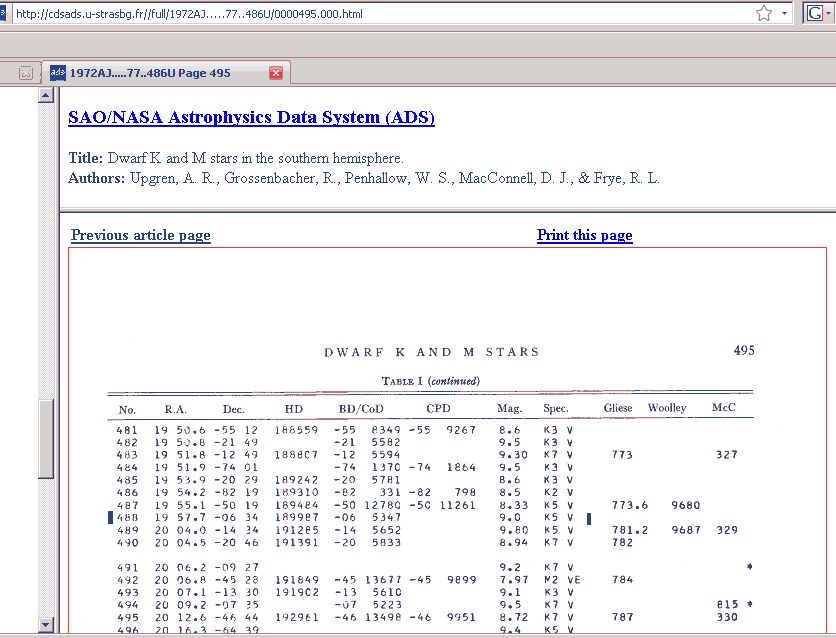Click the Gliese column header in the table

[618, 408]
